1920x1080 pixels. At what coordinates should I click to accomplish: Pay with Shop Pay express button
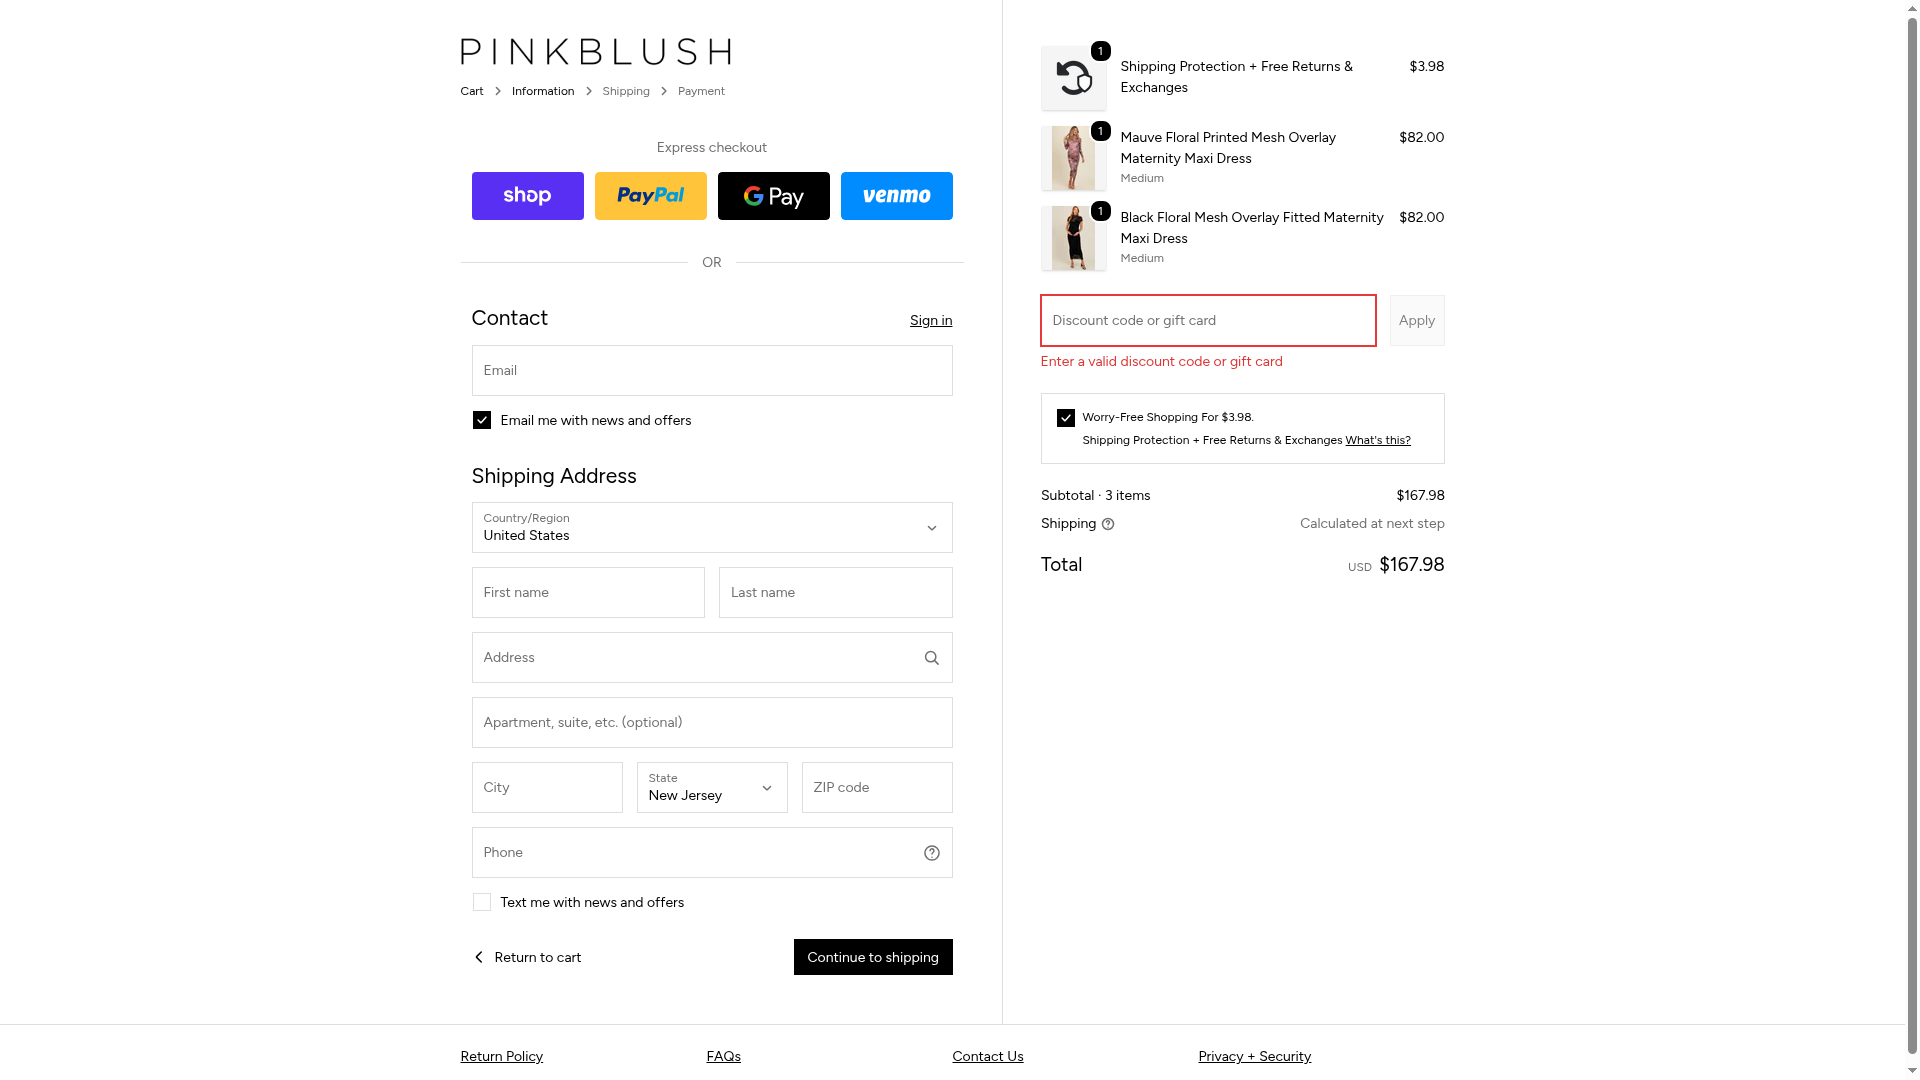click(527, 196)
